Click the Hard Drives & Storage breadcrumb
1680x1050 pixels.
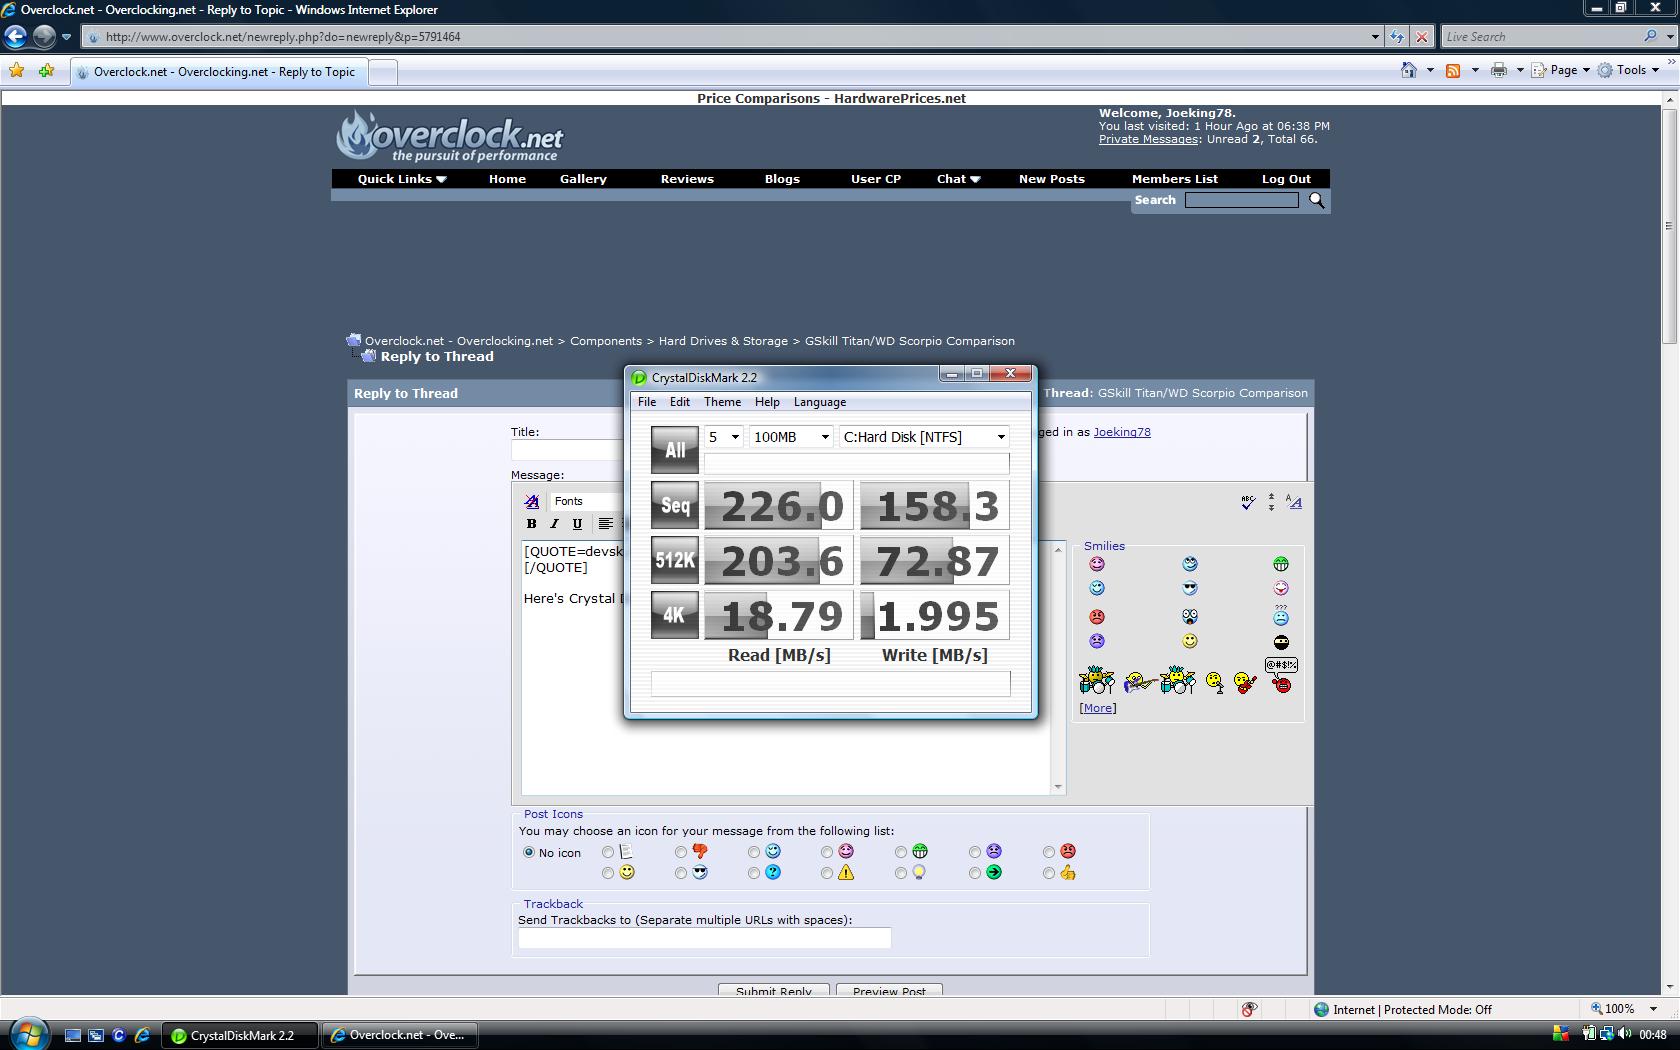click(x=723, y=341)
